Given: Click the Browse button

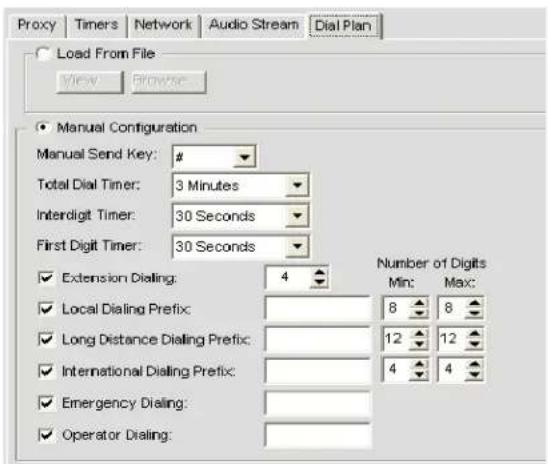Looking at the screenshot, I should tap(169, 82).
